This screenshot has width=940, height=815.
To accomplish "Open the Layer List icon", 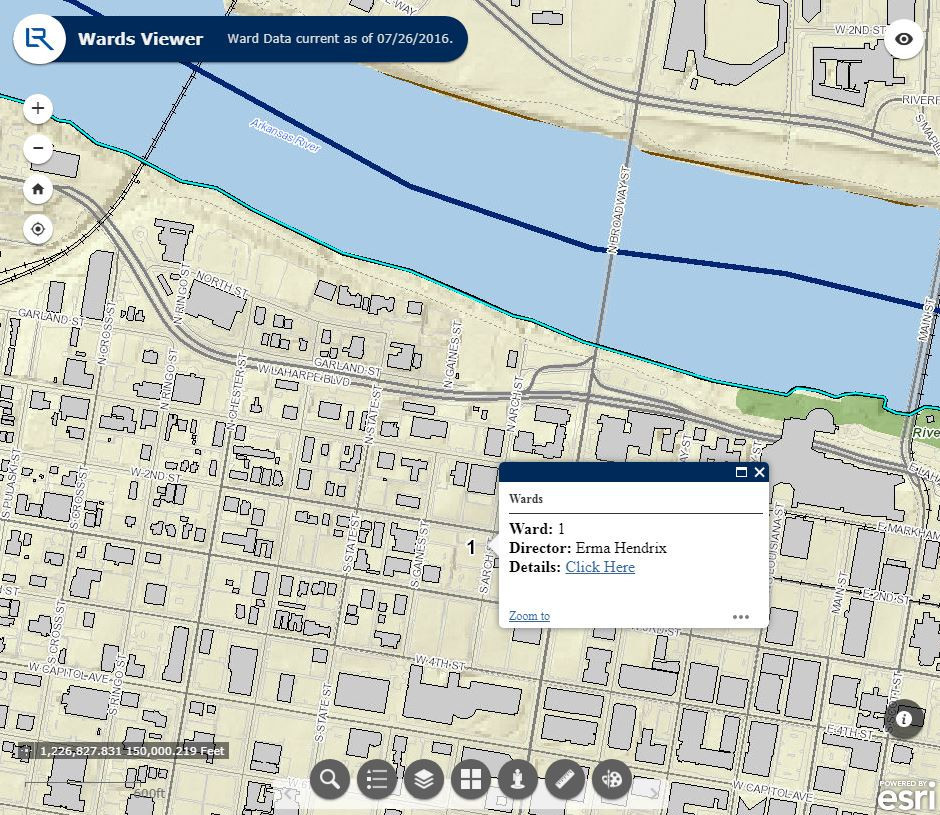I will coord(423,779).
